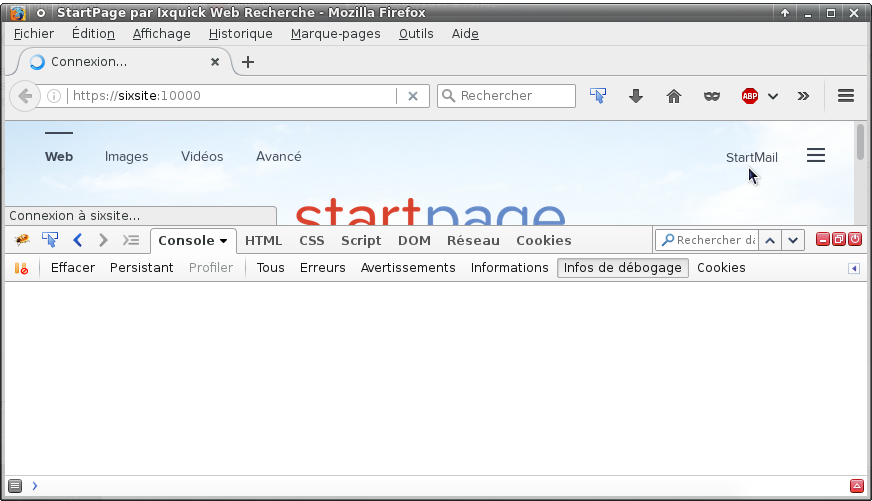
Task: Focus the Rechercher browser search box
Action: coord(506,96)
